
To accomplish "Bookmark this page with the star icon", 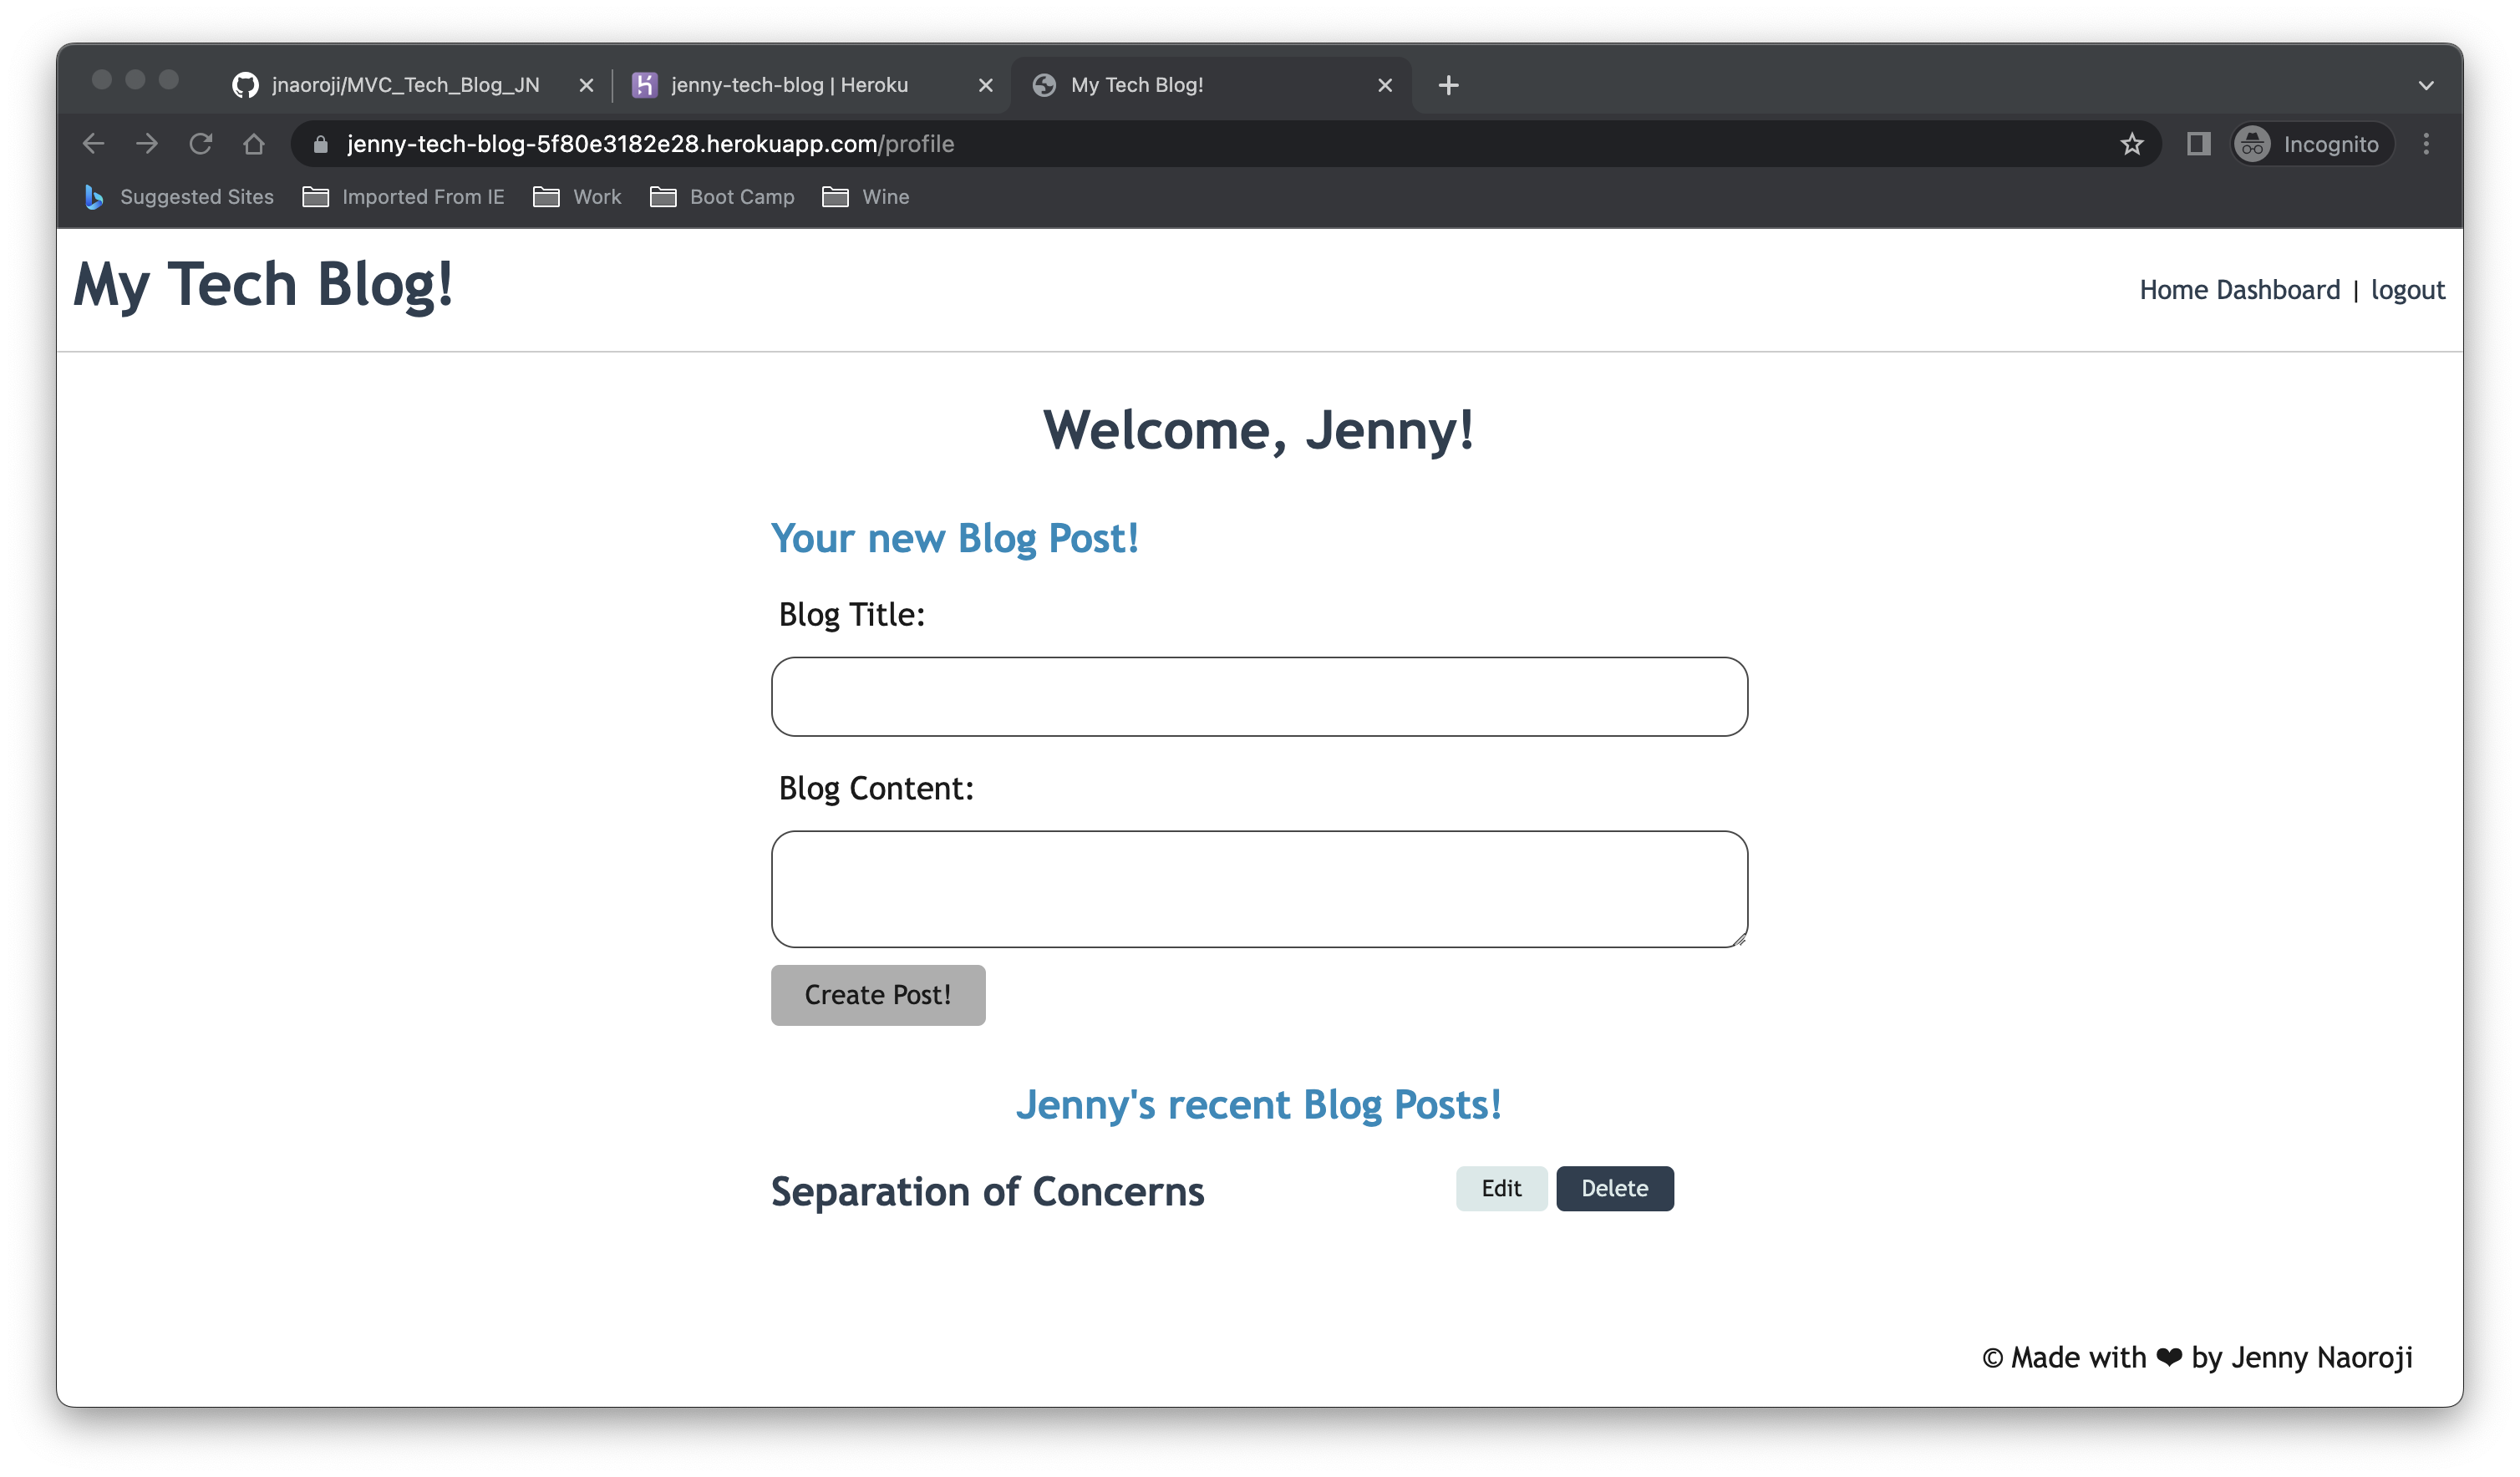I will pyautogui.click(x=2131, y=144).
